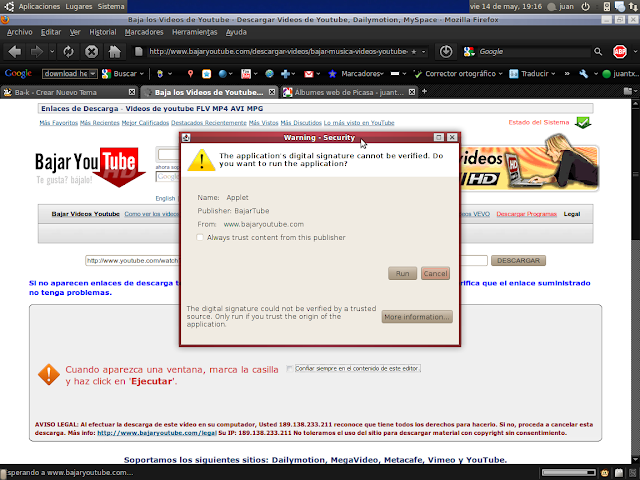Screen dimensions: 640x480
Task: Go to the Firefox home page
Action: tap(114, 52)
